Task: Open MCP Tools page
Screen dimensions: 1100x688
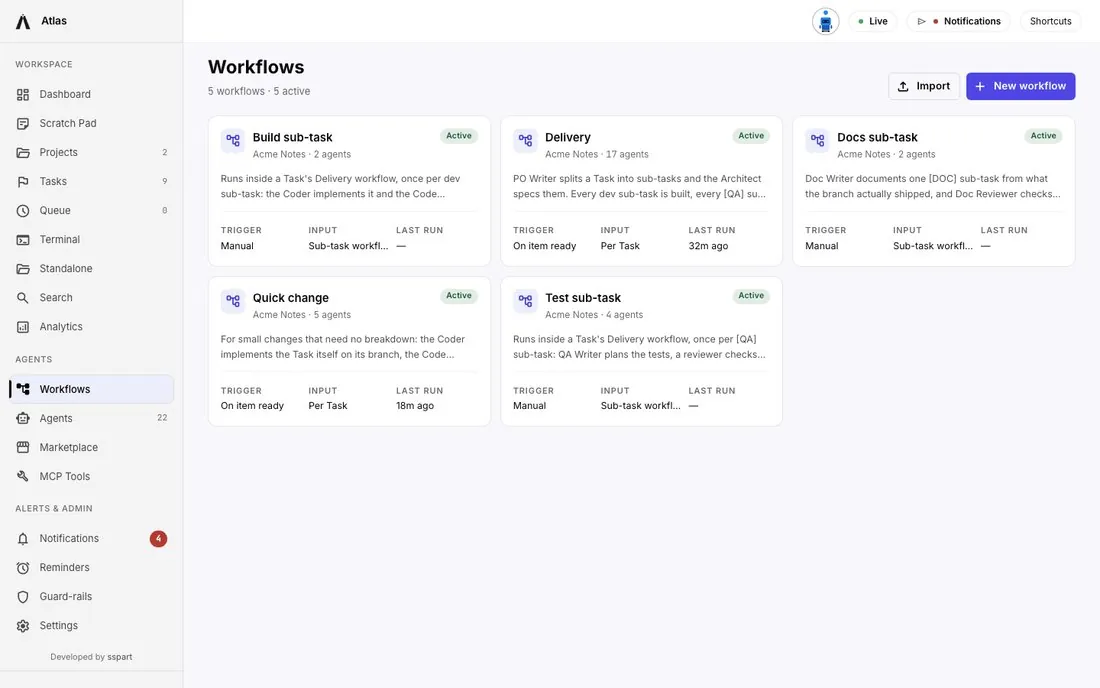Action: tap(91, 477)
